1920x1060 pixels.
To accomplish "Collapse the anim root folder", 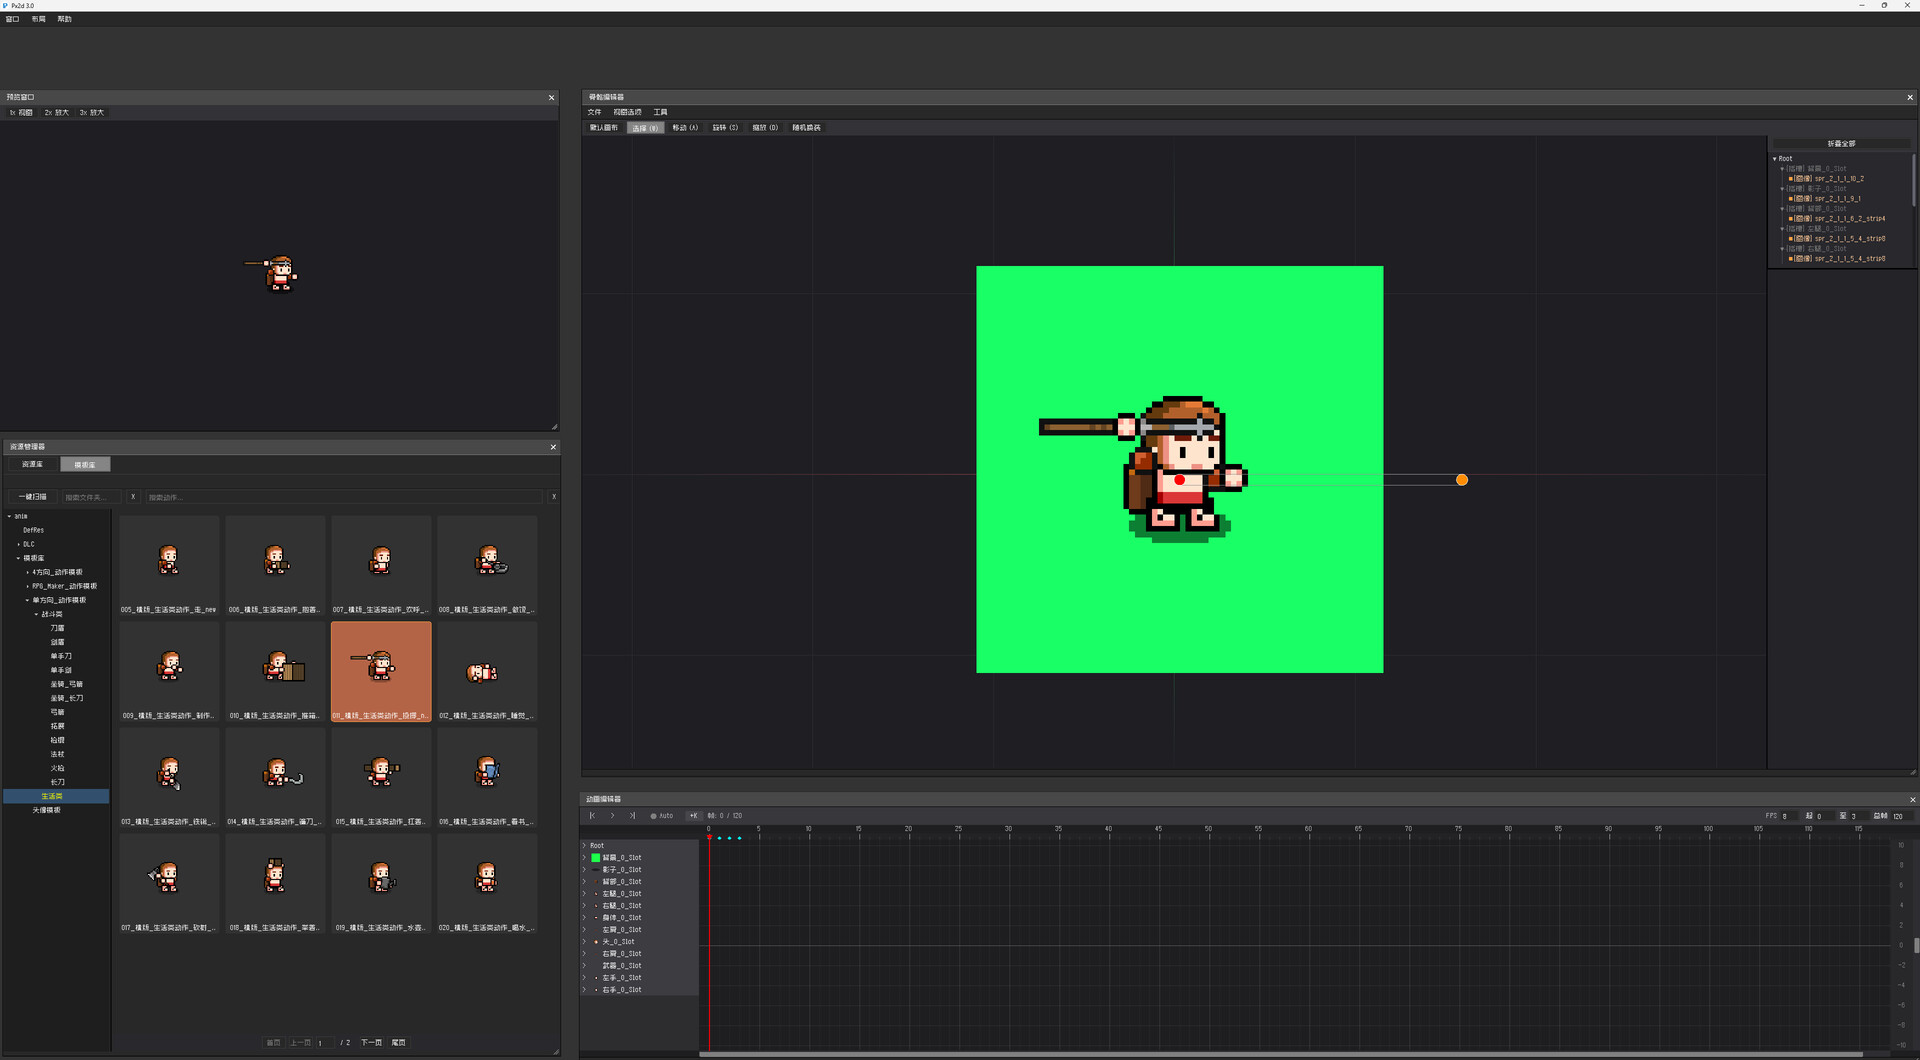I will point(9,517).
